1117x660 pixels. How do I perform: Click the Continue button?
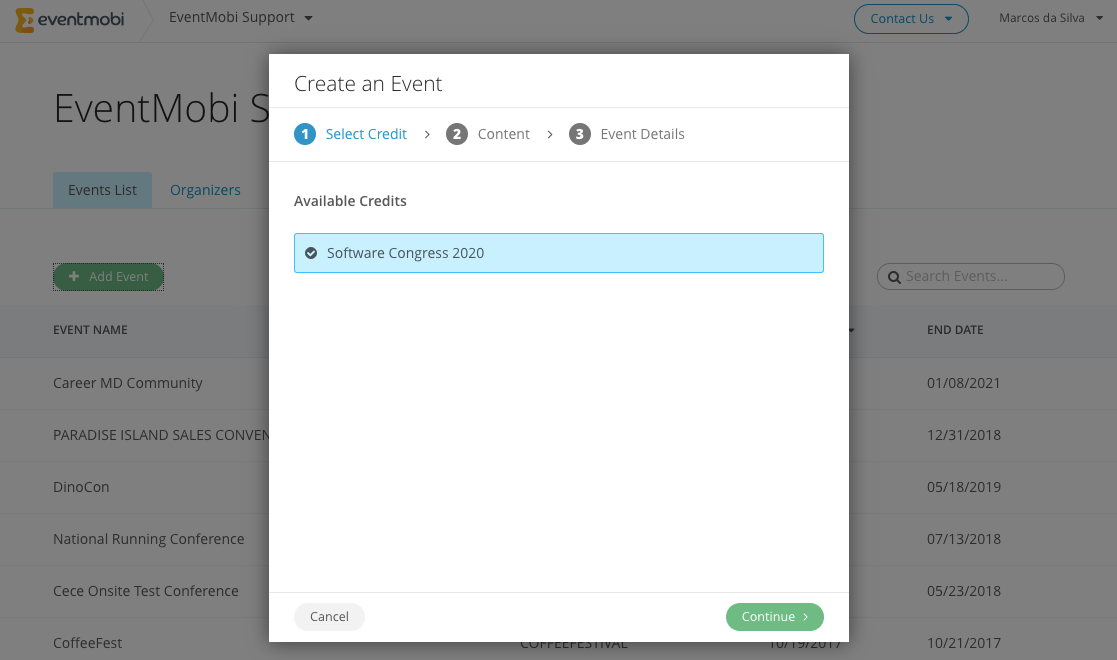point(774,617)
